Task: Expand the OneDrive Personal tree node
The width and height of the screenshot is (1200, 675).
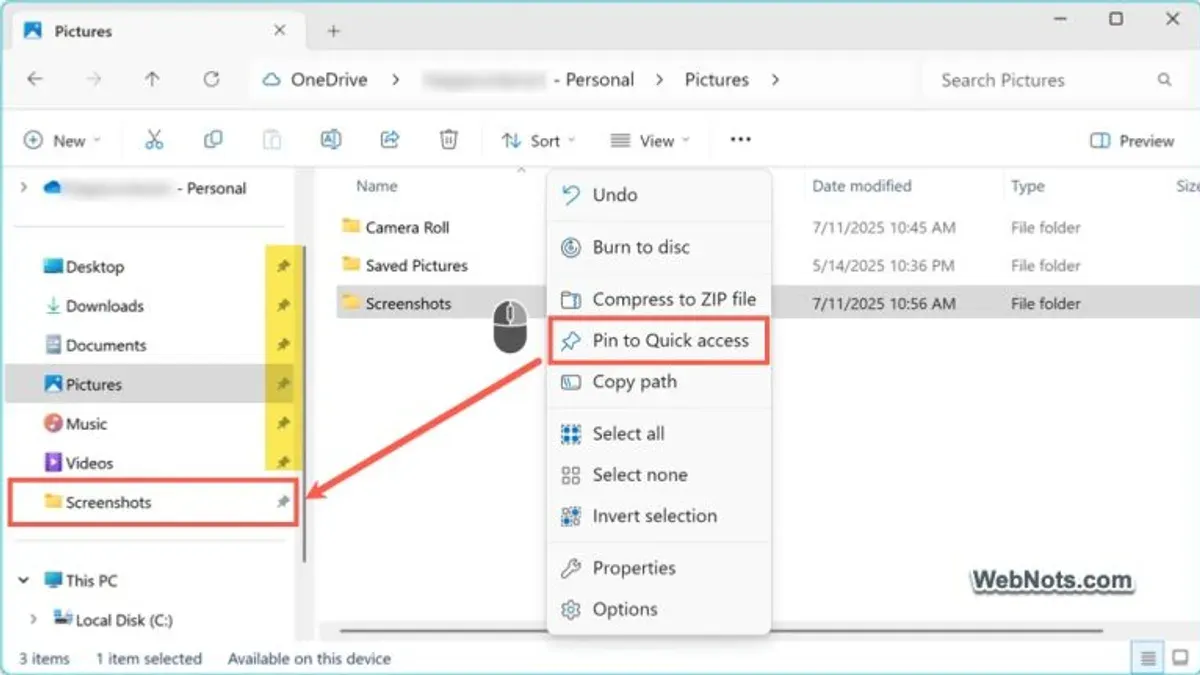Action: tap(24, 188)
